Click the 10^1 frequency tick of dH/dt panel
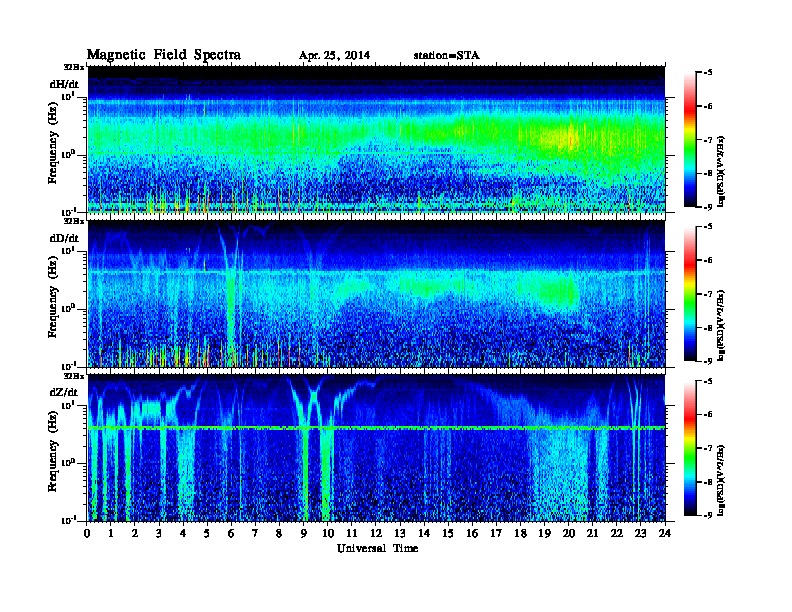Screen dimensions: 792x612 pyautogui.click(x=68, y=96)
